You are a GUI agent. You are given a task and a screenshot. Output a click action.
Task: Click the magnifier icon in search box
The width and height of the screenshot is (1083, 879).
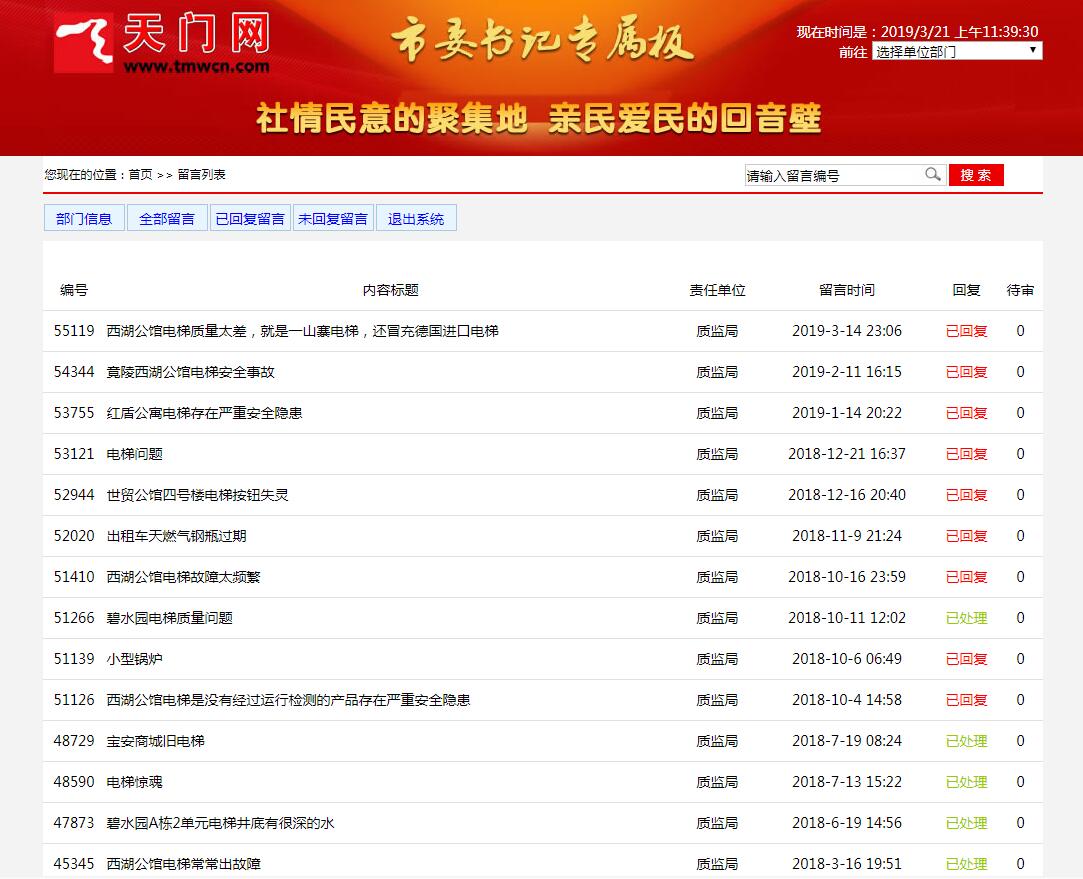coord(932,175)
